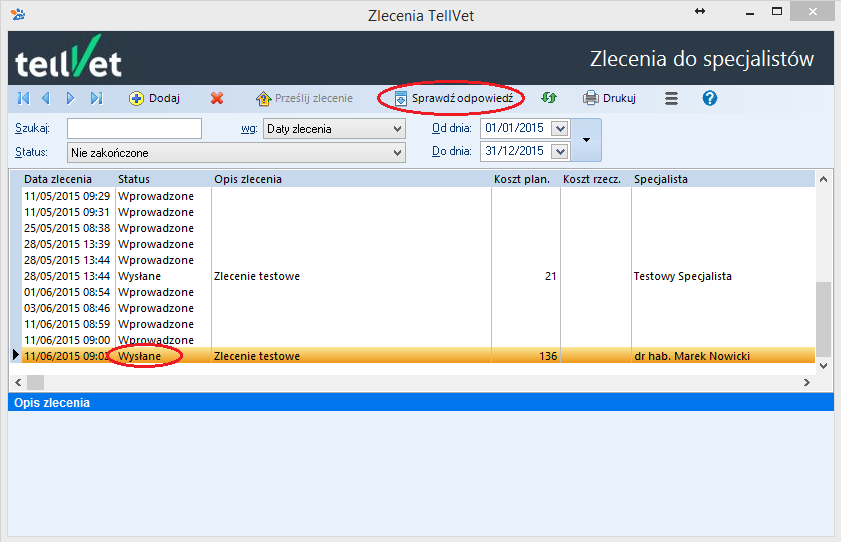Viewport: 841px width, 542px height.
Task: Open the hamburger menu icon
Action: point(672,98)
